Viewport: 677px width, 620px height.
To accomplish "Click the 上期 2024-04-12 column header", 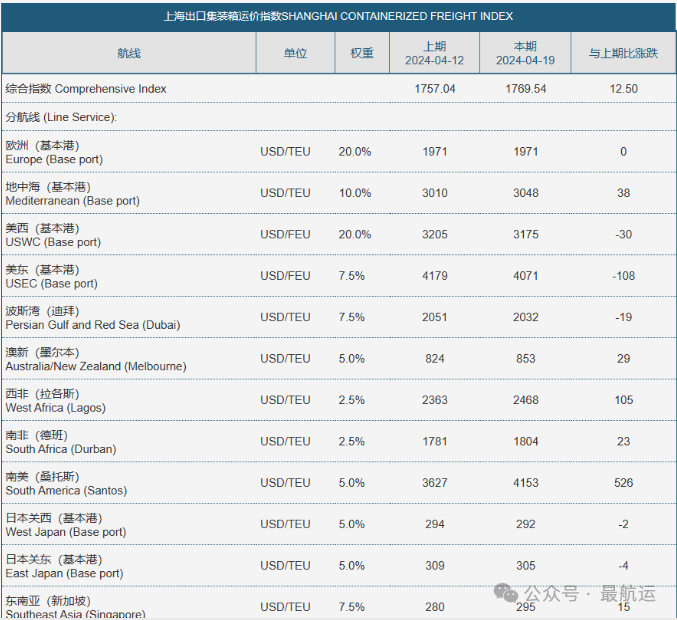I will 434,53.
